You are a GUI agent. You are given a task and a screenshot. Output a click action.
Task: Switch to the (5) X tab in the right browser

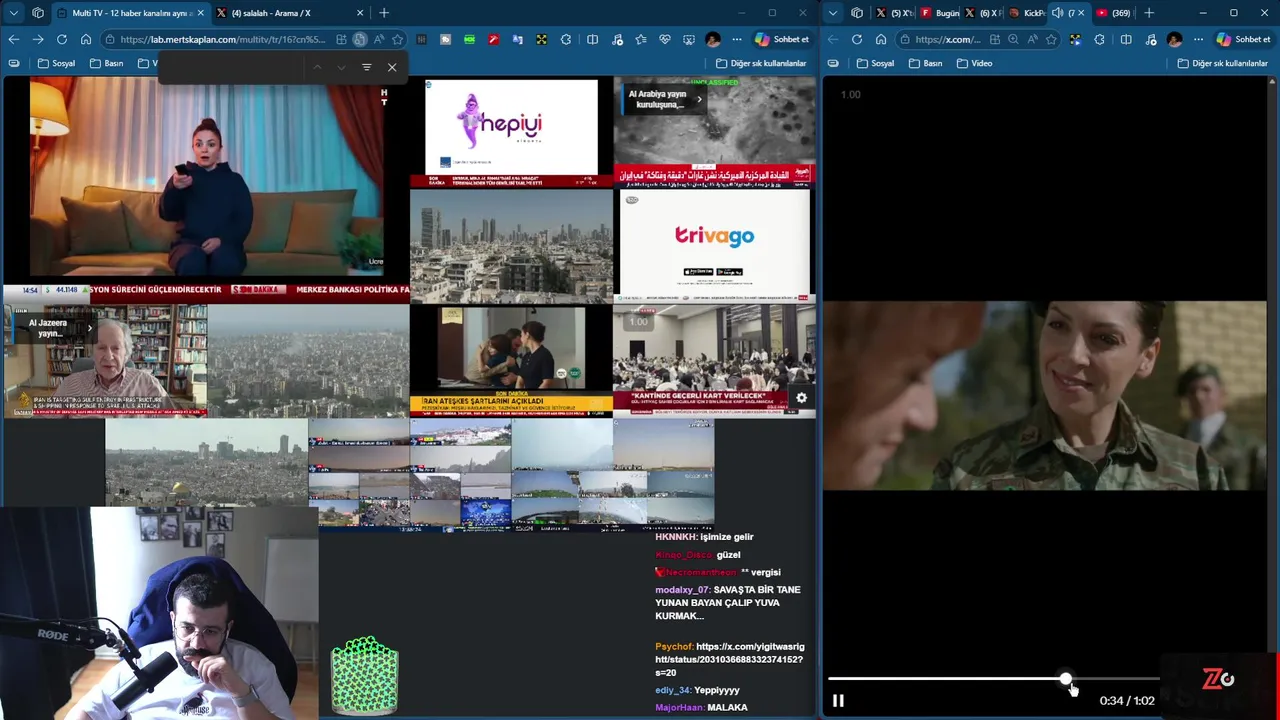(896, 13)
